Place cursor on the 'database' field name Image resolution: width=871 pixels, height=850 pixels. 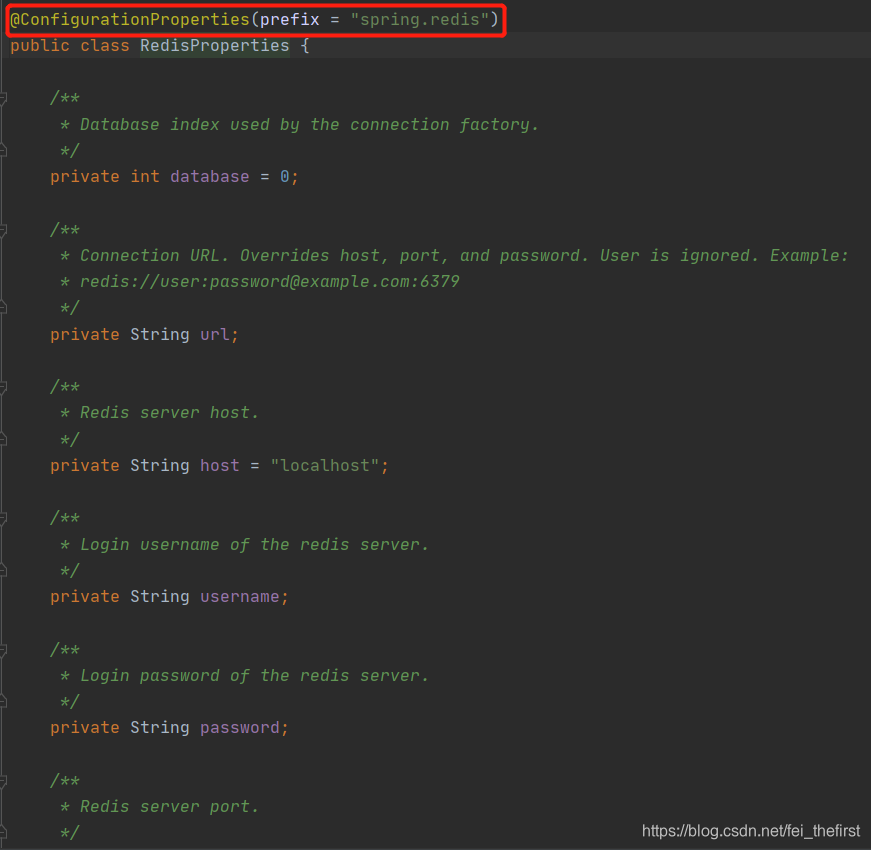click(209, 177)
